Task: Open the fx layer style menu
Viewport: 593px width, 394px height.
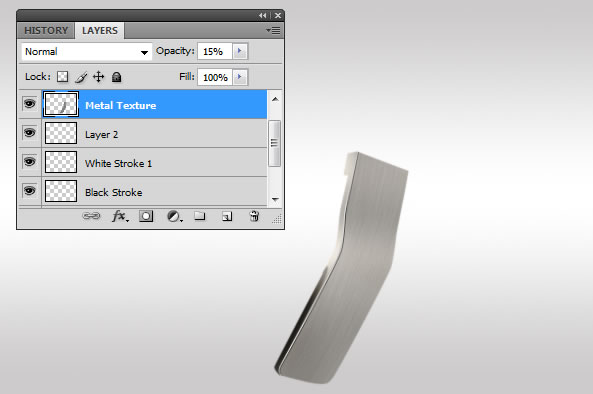Action: click(x=120, y=216)
